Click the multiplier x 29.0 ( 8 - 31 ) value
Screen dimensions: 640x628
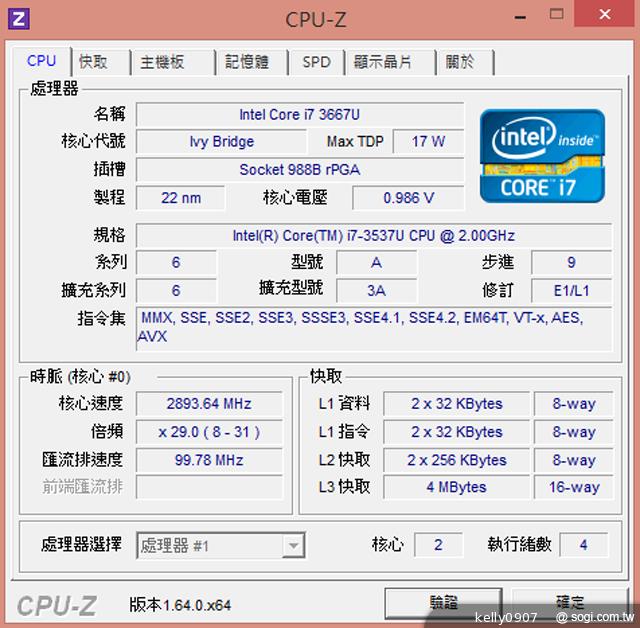(209, 432)
